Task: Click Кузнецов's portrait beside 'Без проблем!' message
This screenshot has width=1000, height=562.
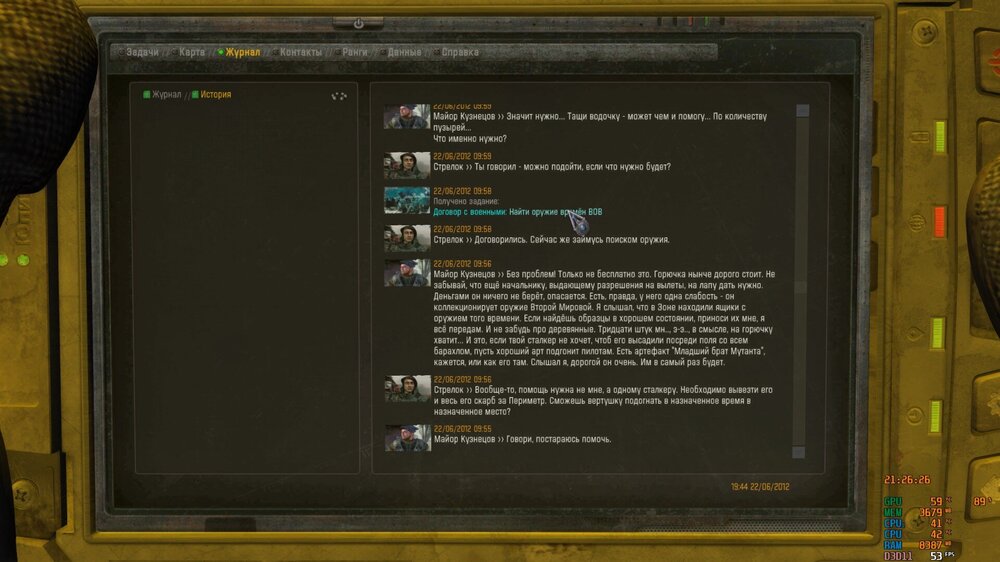Action: [407, 273]
